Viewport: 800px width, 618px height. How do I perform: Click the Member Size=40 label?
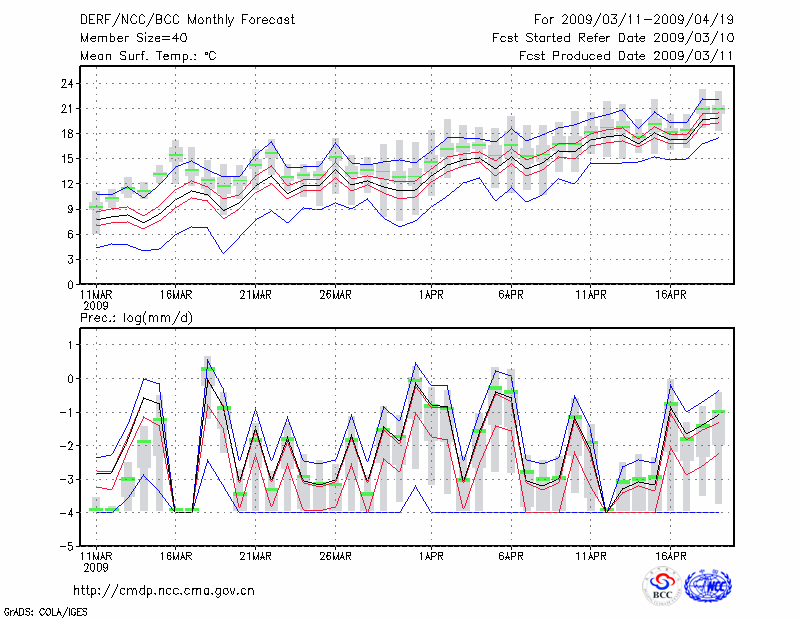click(x=126, y=37)
